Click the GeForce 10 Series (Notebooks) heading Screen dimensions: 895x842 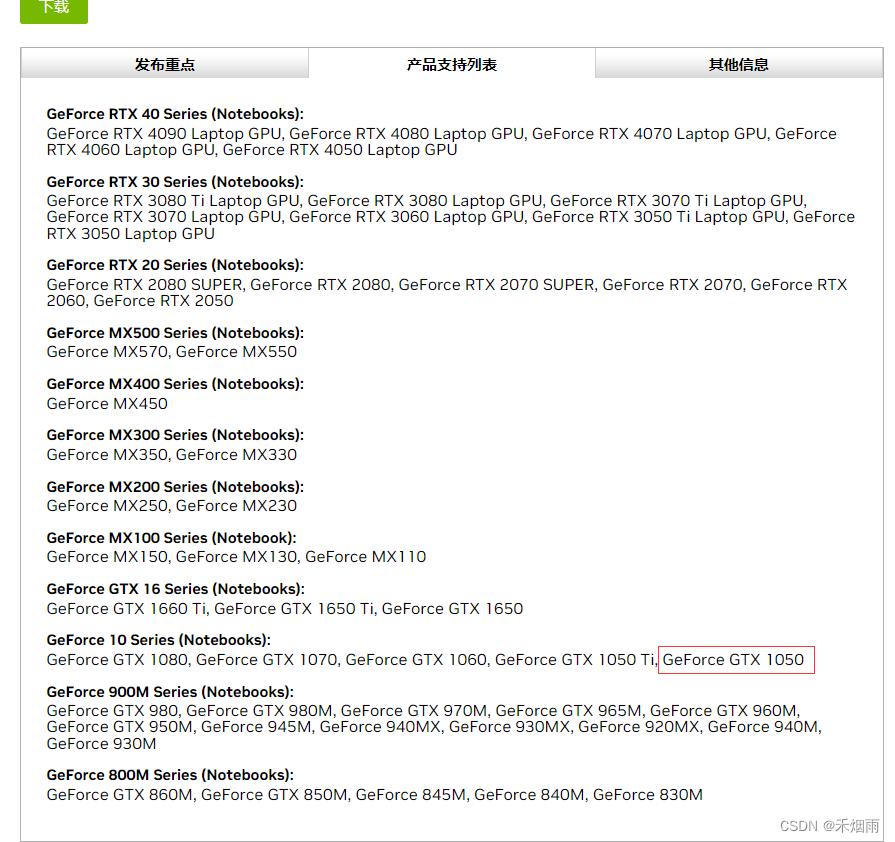158,640
